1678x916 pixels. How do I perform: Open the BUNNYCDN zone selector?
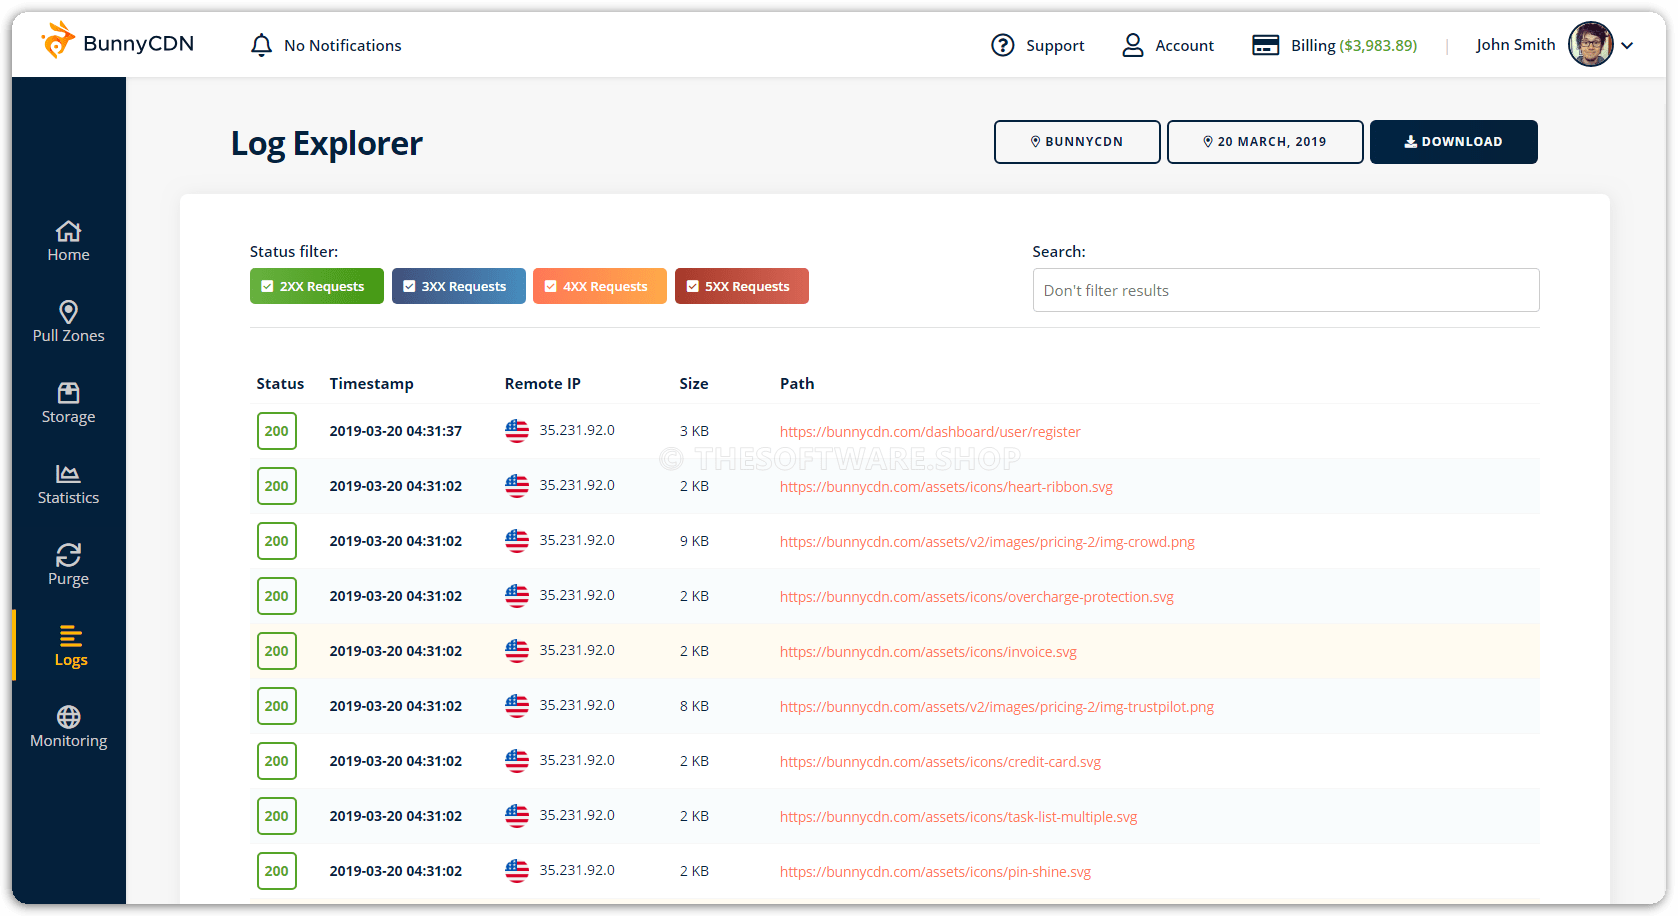click(1076, 141)
